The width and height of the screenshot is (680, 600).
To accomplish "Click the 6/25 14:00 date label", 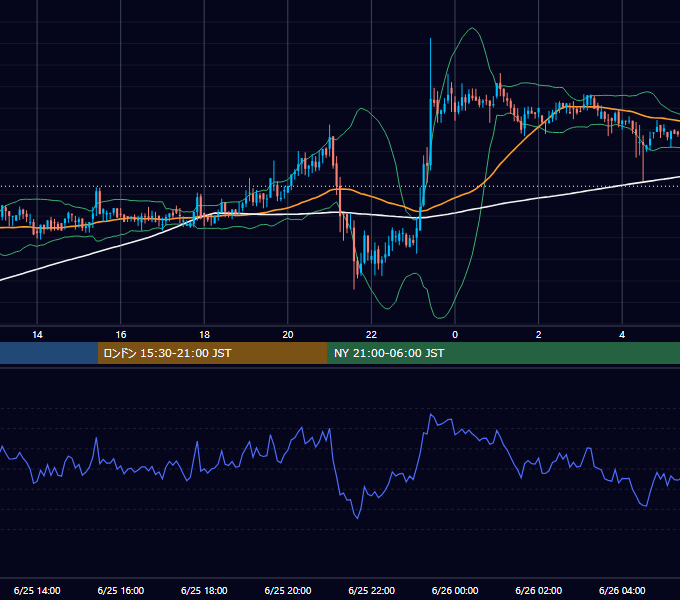I will [37, 590].
